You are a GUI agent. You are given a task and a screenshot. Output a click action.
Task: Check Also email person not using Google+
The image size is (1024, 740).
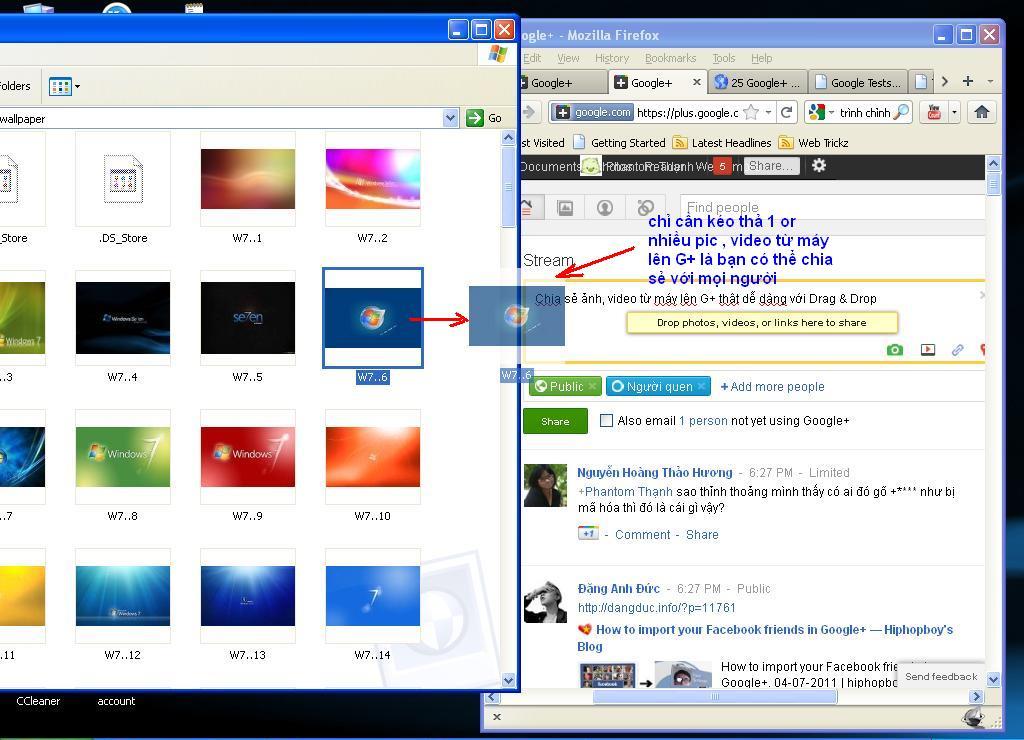606,421
